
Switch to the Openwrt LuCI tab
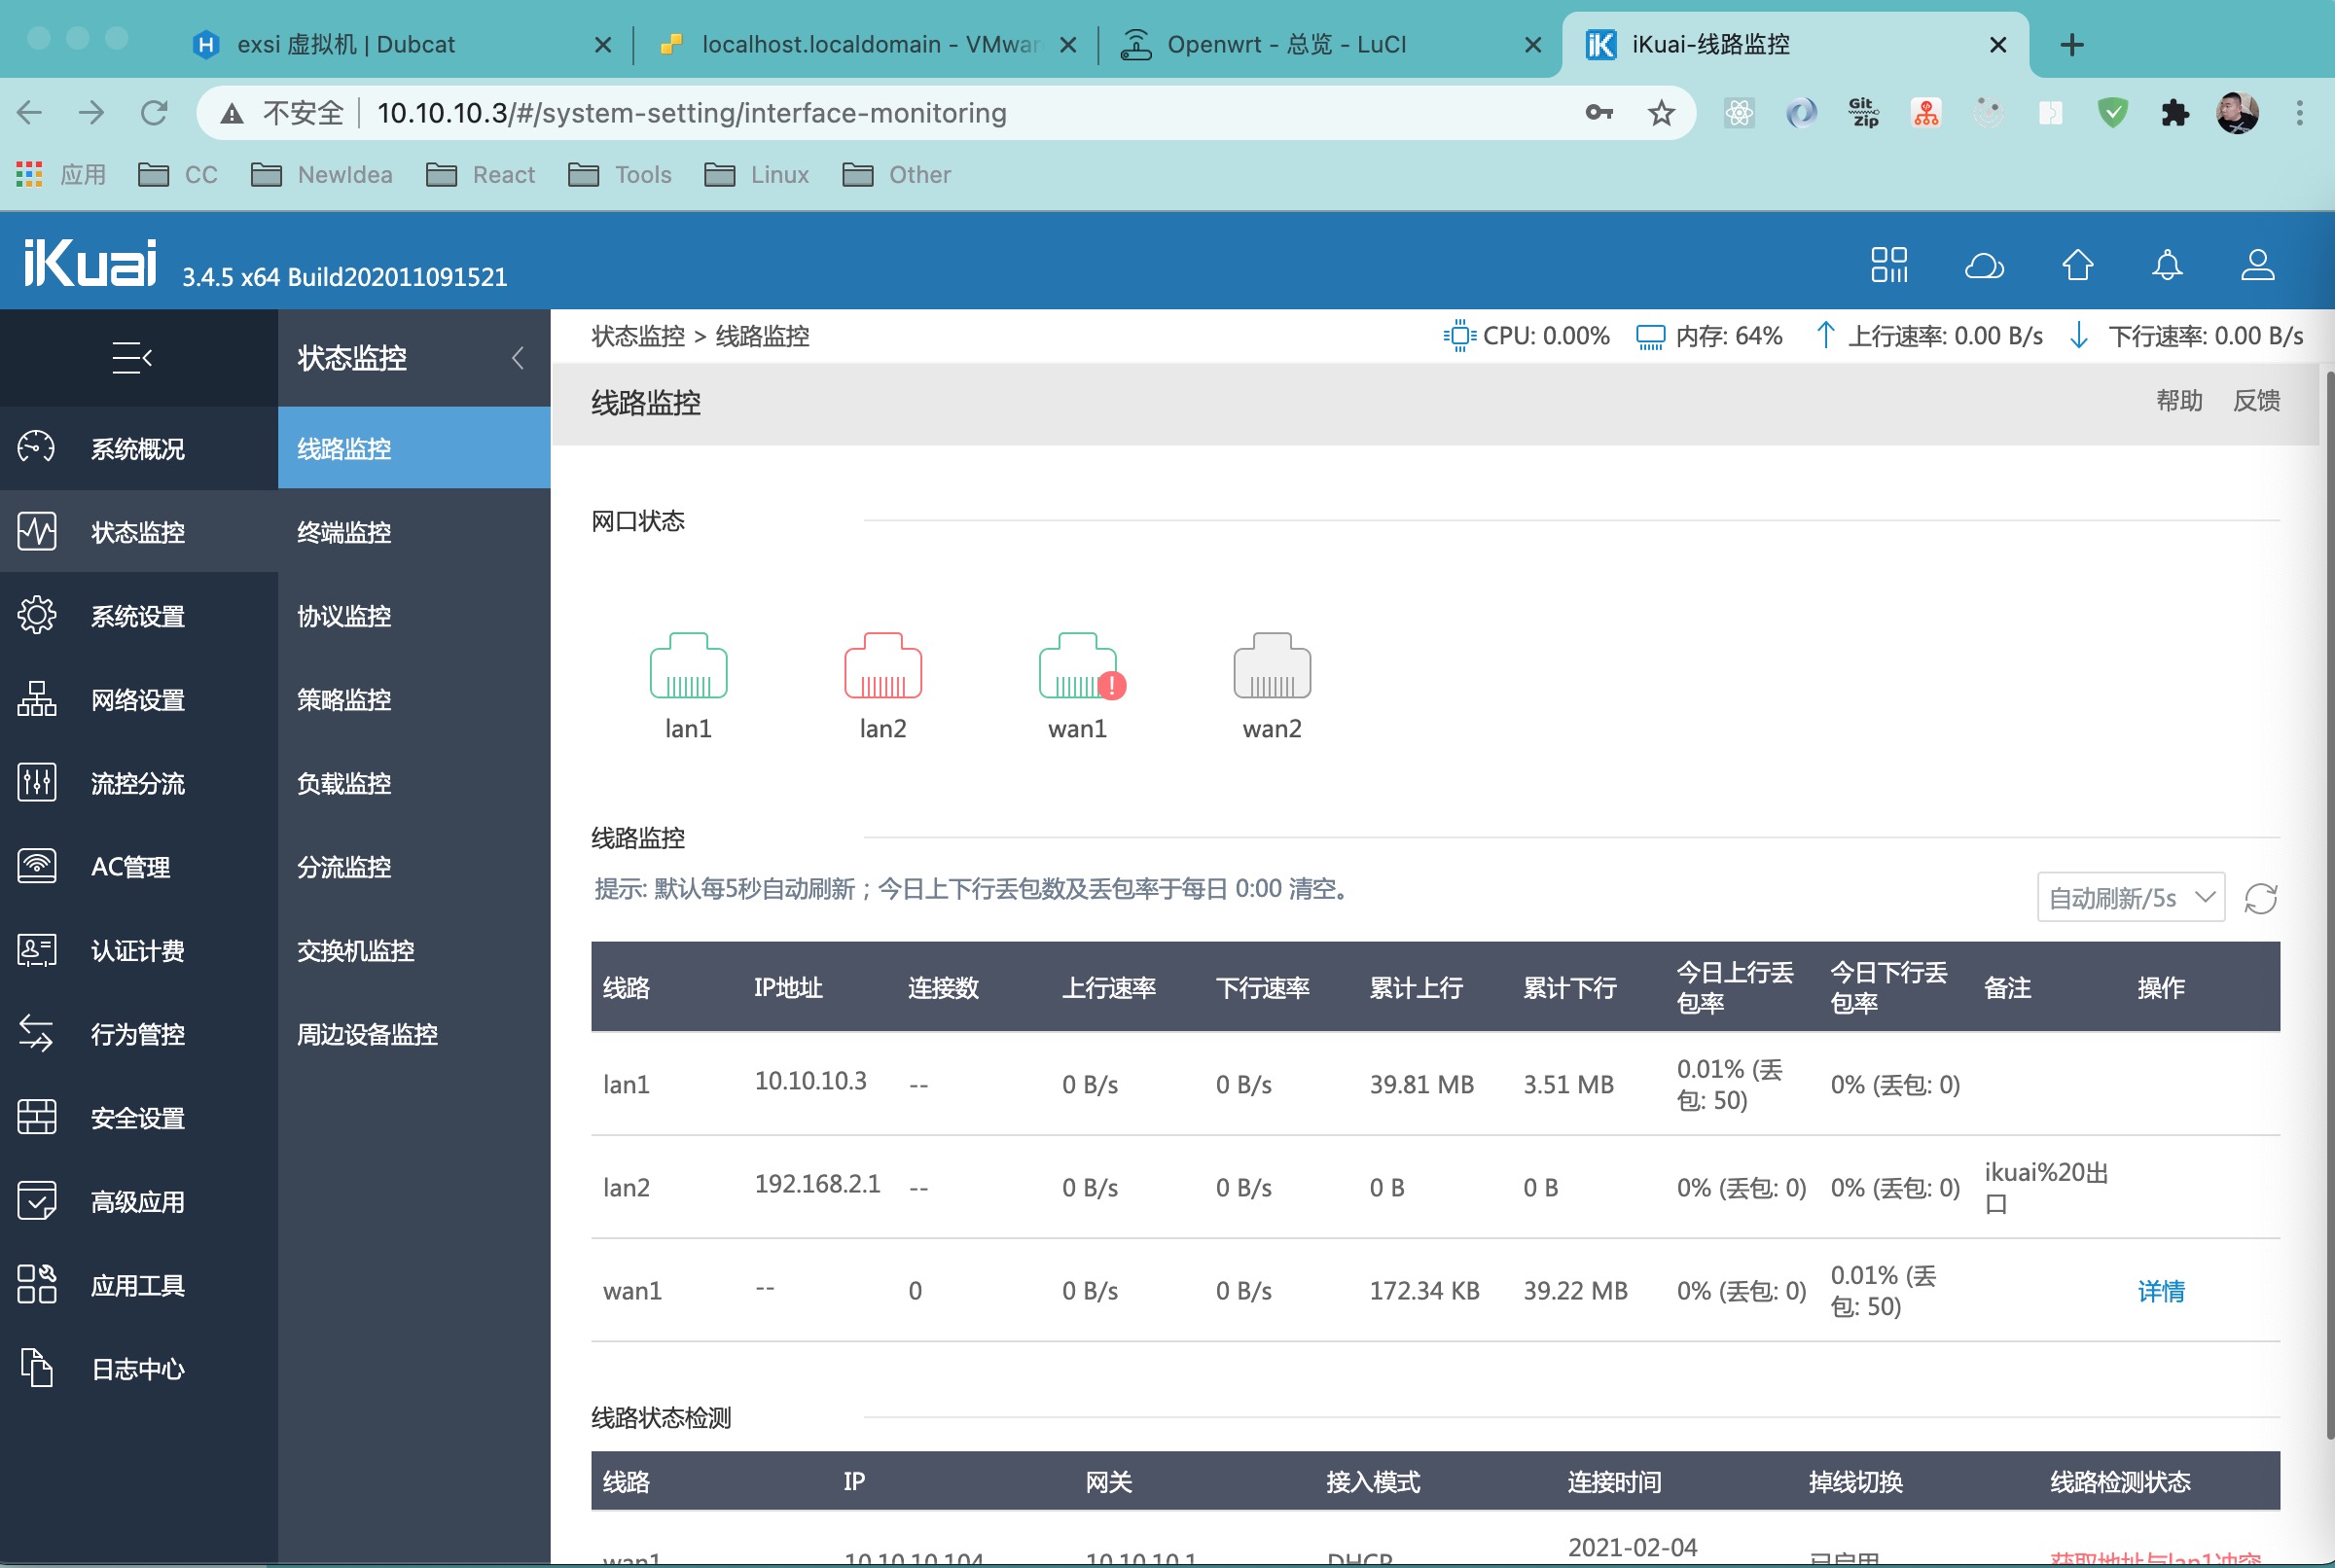1330,45
